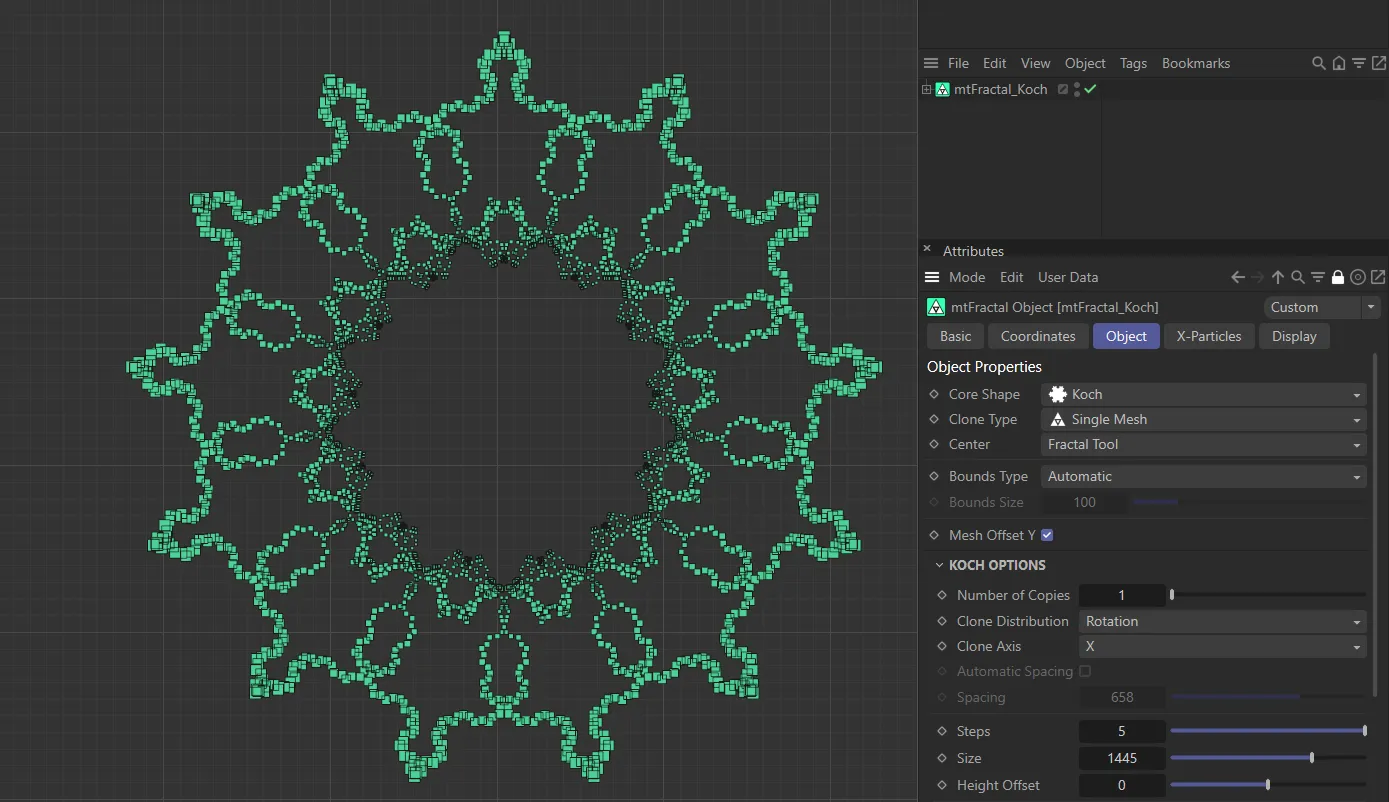Click the lock icon in the Attributes panel

click(x=1338, y=277)
